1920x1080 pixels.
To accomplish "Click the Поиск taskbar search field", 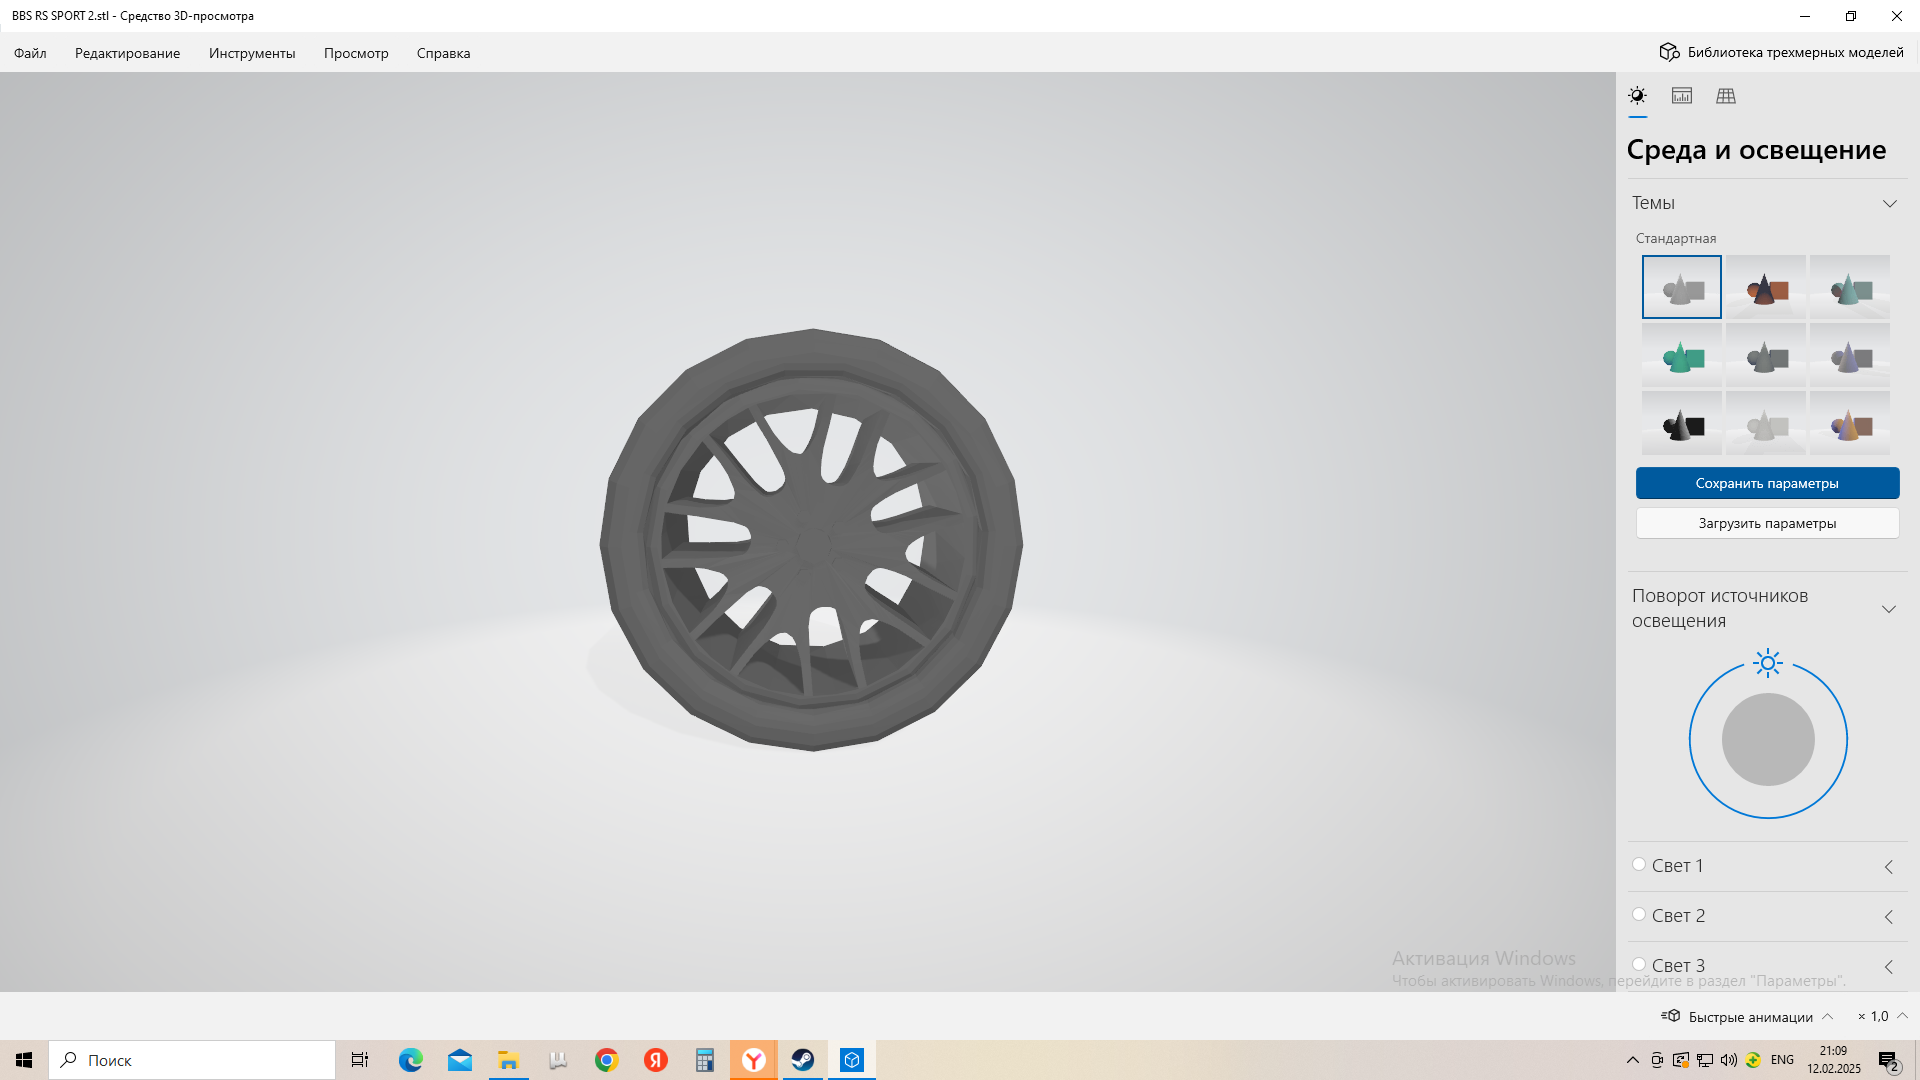I will point(192,1060).
